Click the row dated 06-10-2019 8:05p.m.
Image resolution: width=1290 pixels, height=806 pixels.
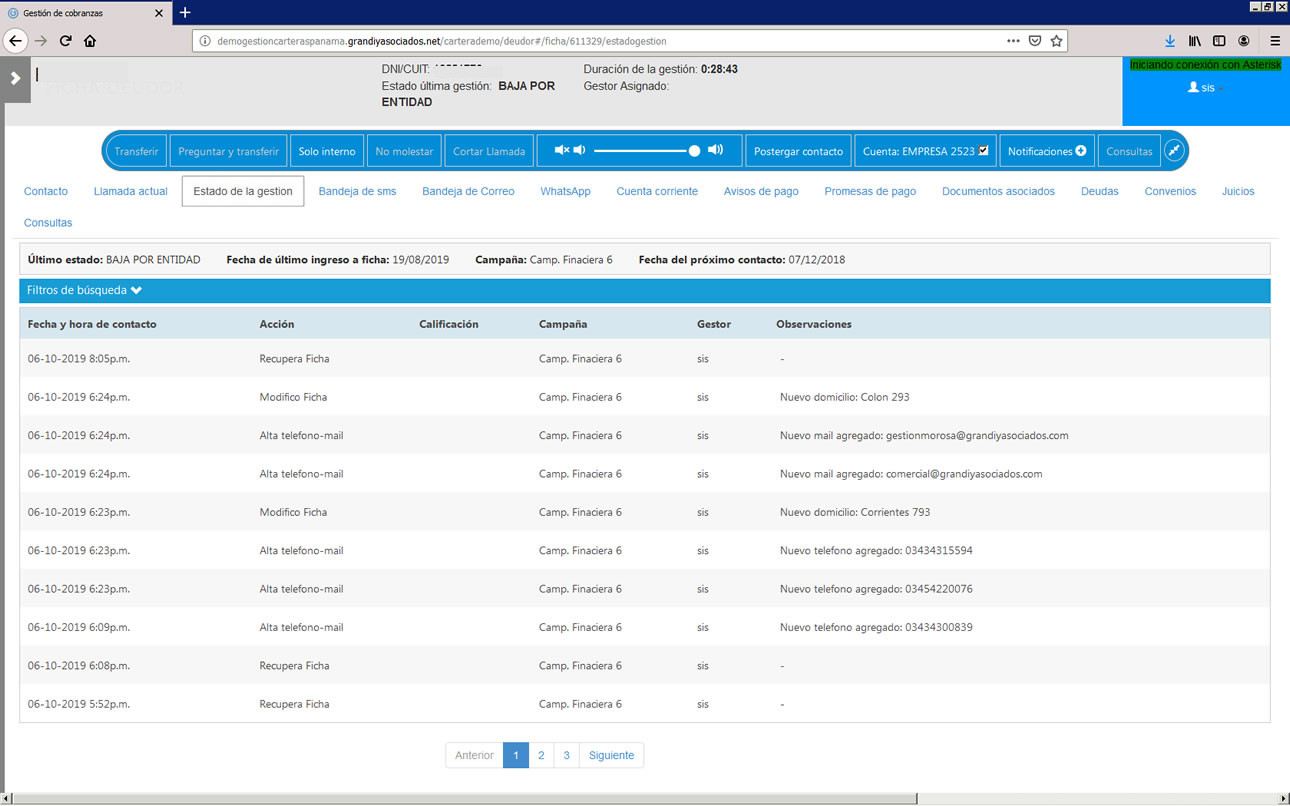click(645, 358)
